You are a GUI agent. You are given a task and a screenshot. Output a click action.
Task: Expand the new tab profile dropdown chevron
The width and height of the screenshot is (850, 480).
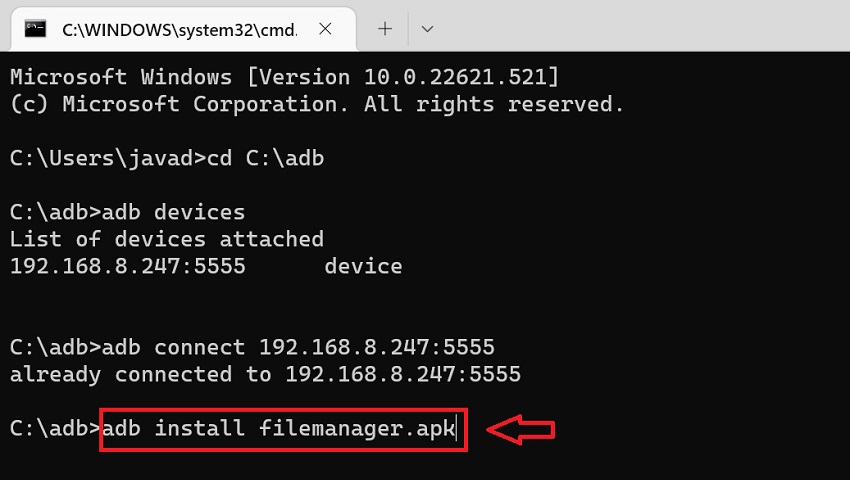pos(427,29)
